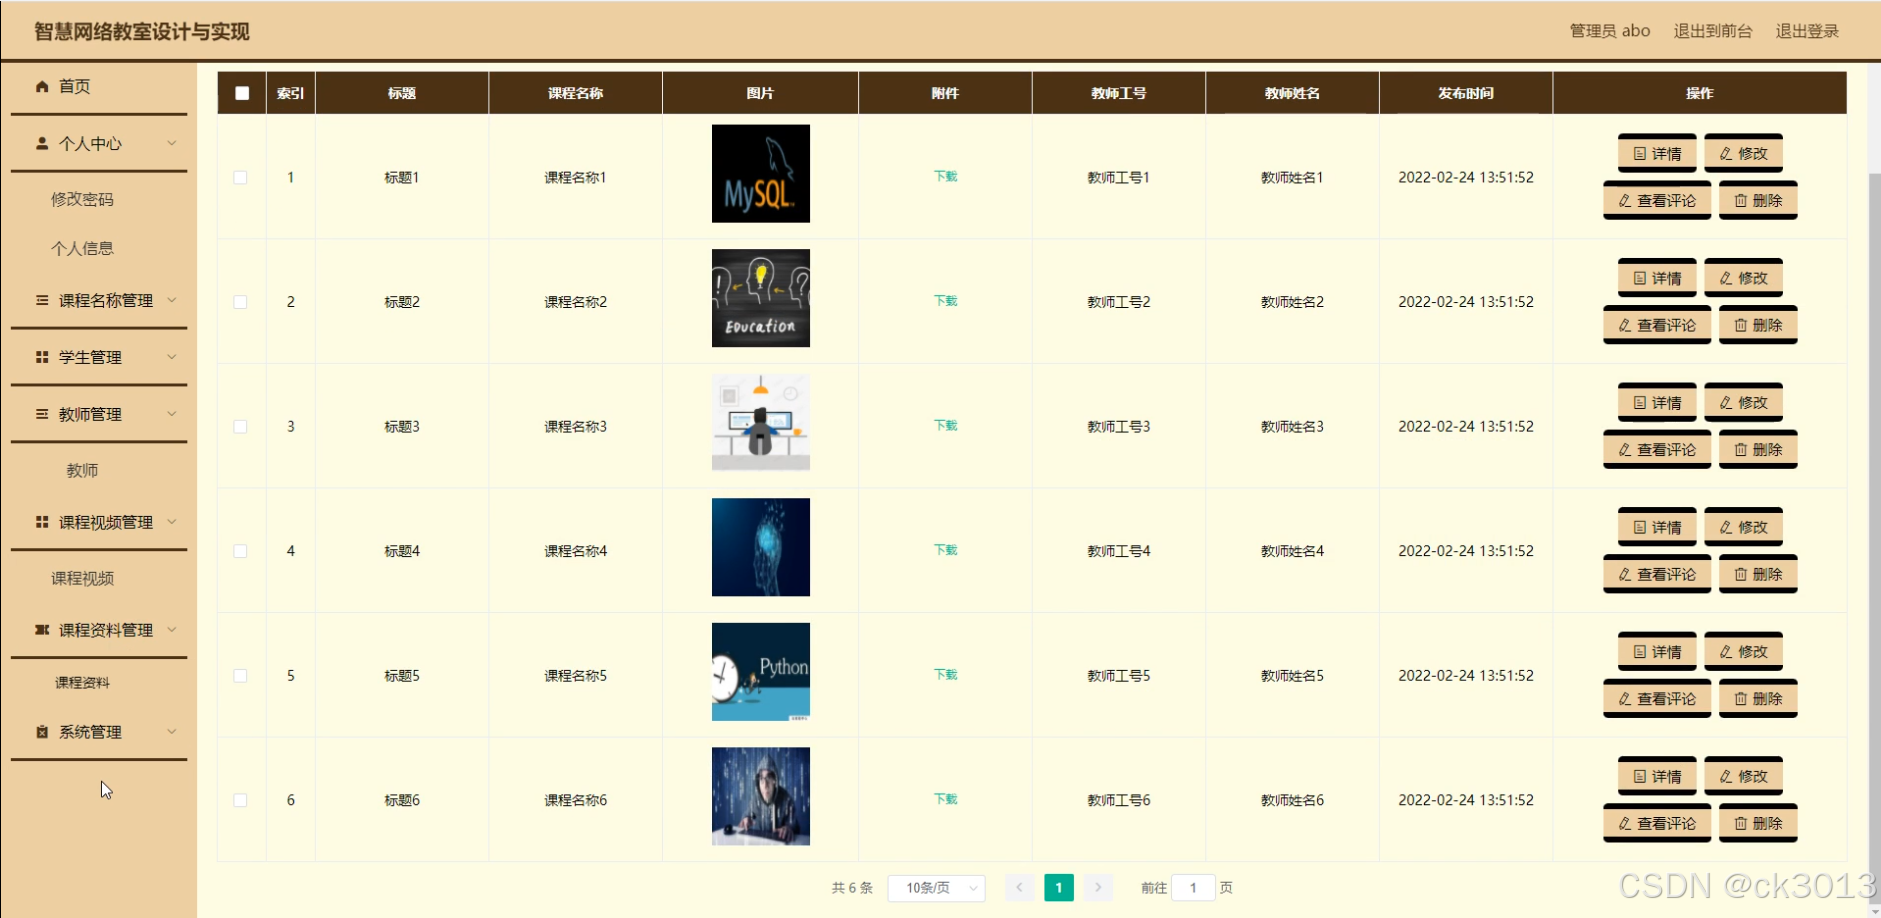Tick the checkbox for row 标题3

click(x=240, y=426)
